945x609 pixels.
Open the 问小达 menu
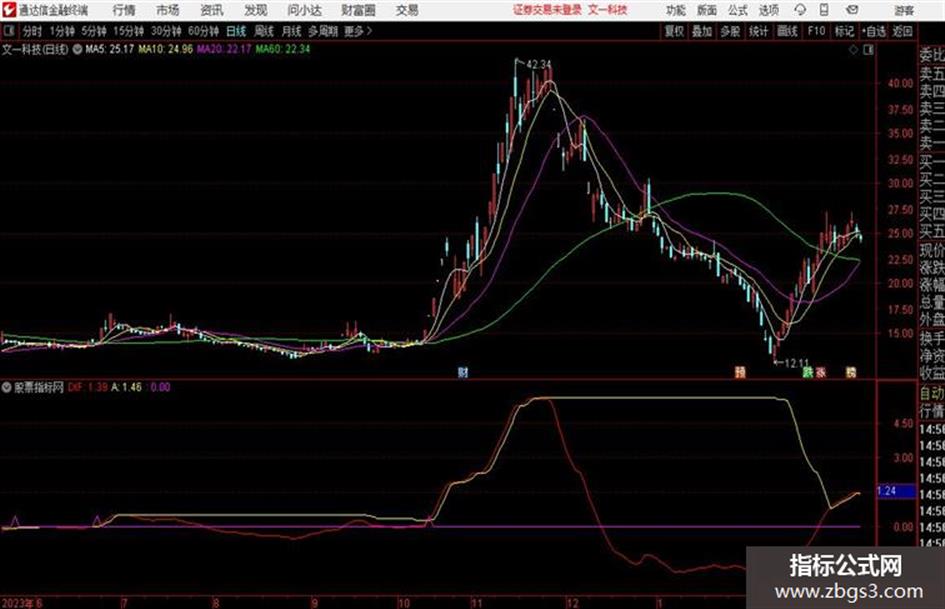tap(304, 10)
